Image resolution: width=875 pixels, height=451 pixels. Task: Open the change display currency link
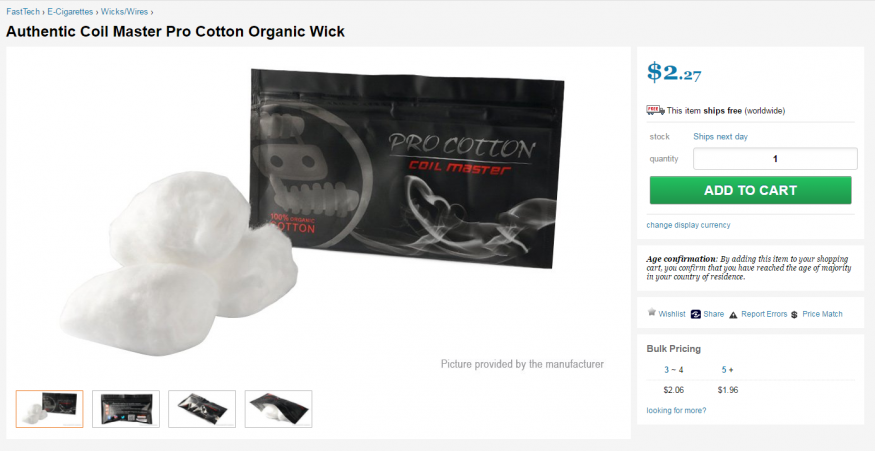point(688,225)
